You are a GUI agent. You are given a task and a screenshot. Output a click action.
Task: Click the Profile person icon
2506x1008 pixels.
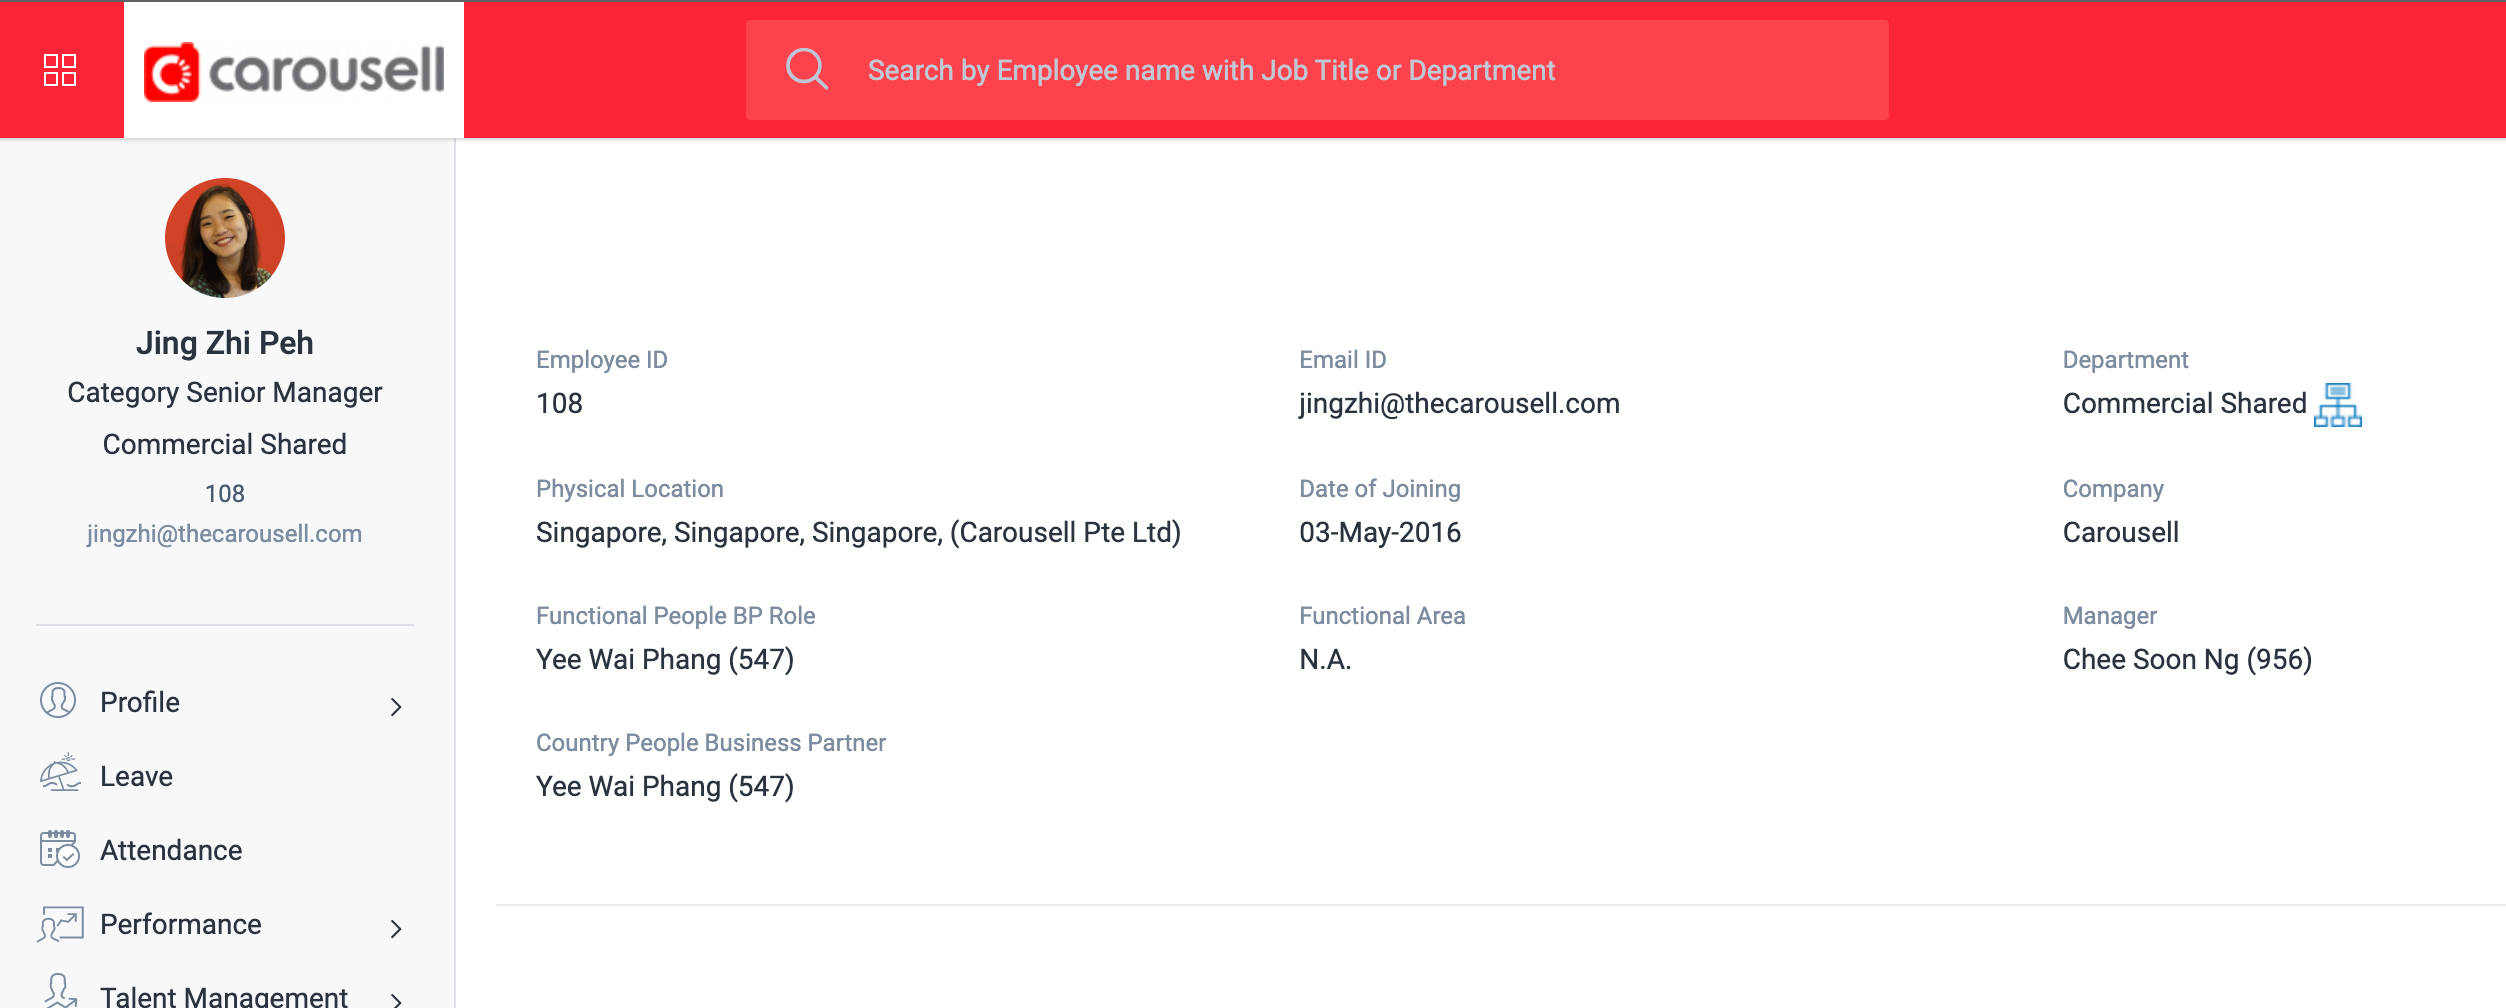(x=58, y=700)
